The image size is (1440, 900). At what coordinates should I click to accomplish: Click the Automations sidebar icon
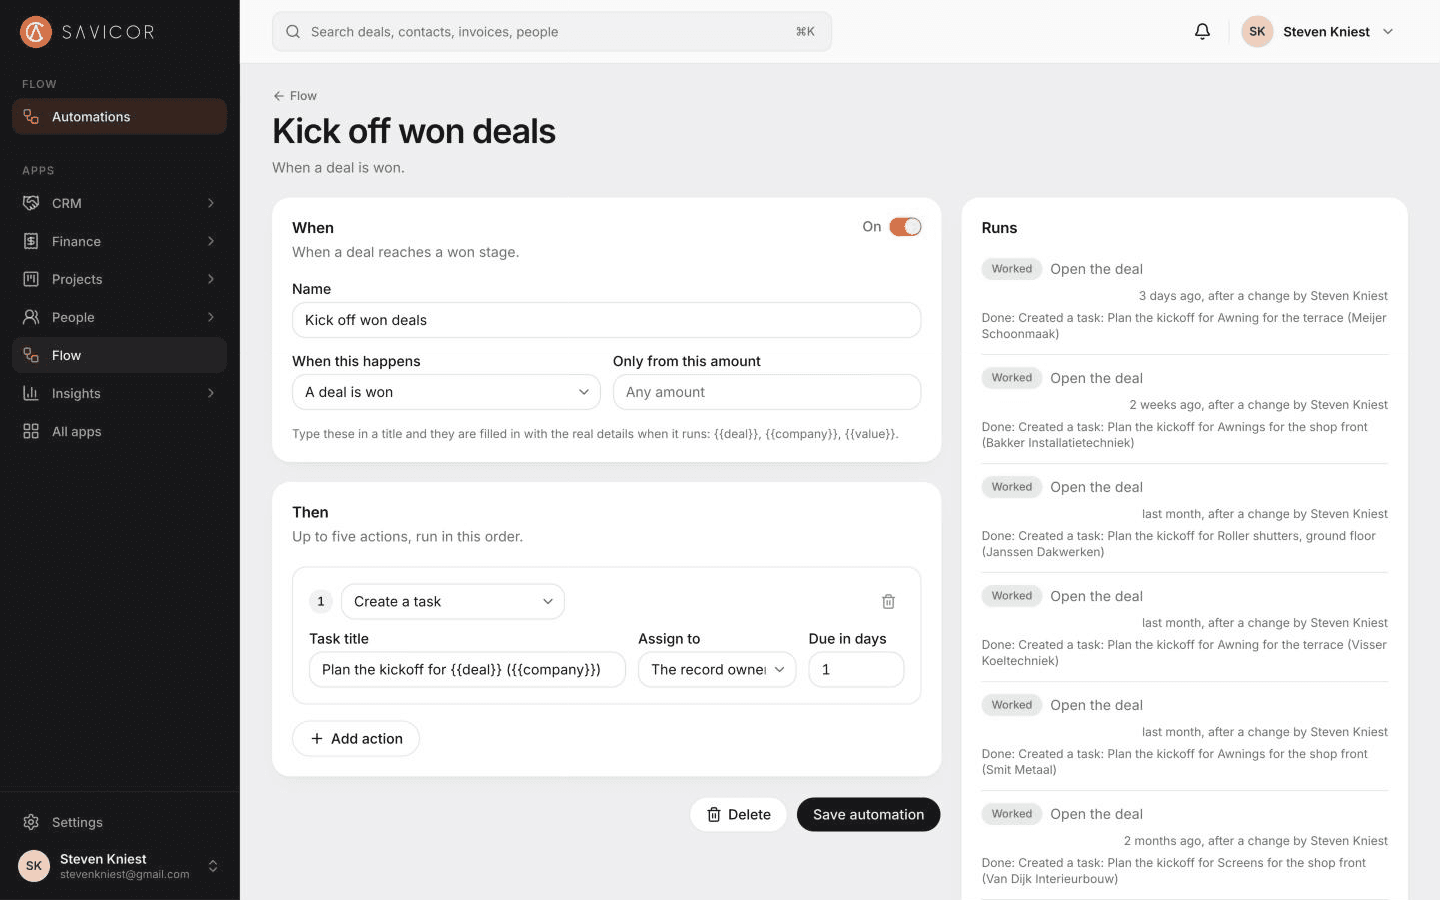(x=31, y=117)
